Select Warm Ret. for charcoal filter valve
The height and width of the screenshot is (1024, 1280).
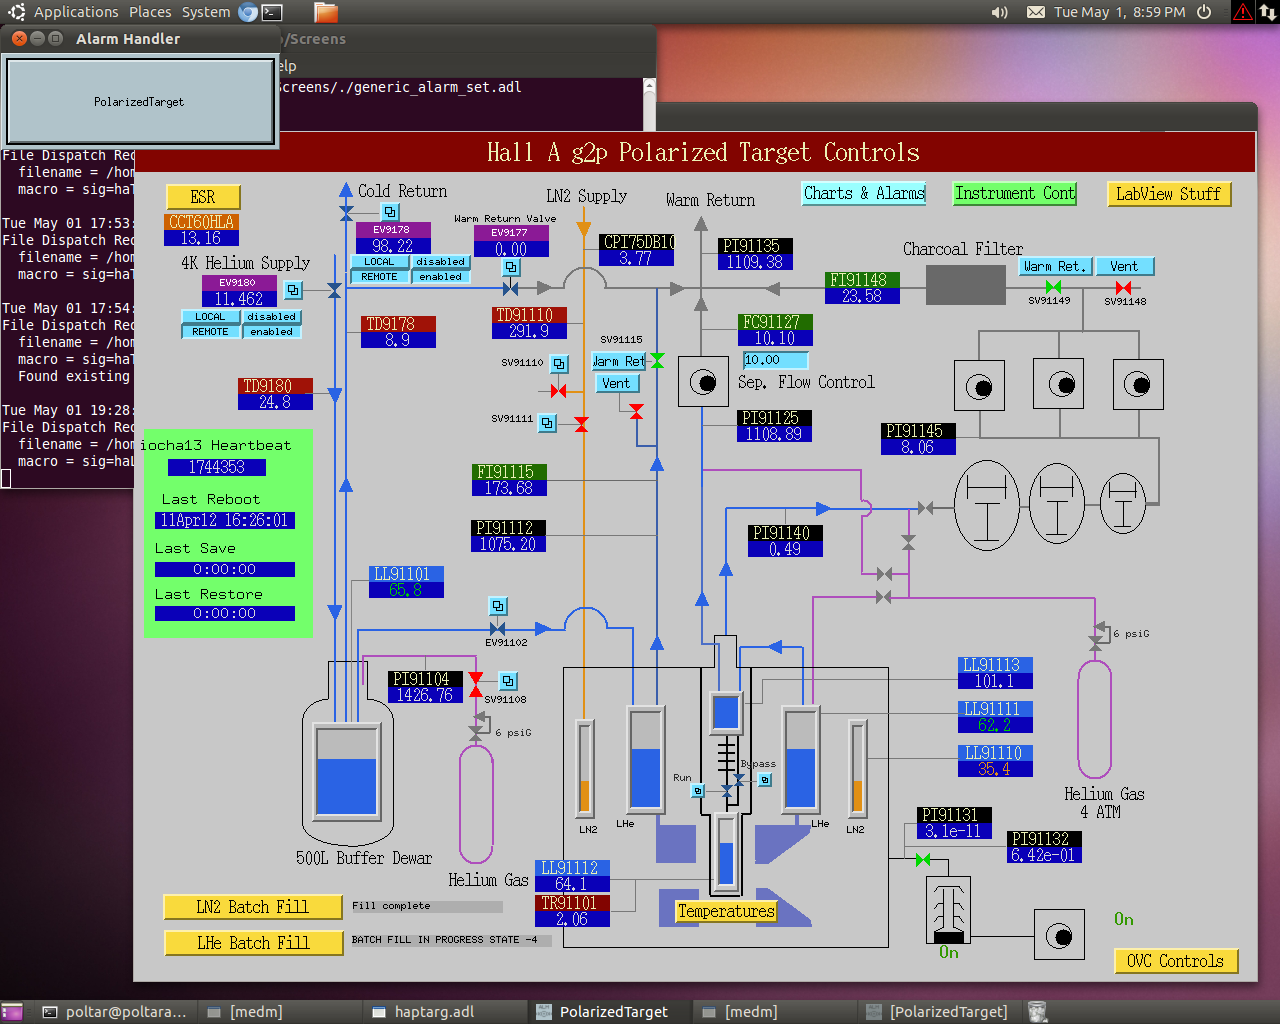point(1054,266)
